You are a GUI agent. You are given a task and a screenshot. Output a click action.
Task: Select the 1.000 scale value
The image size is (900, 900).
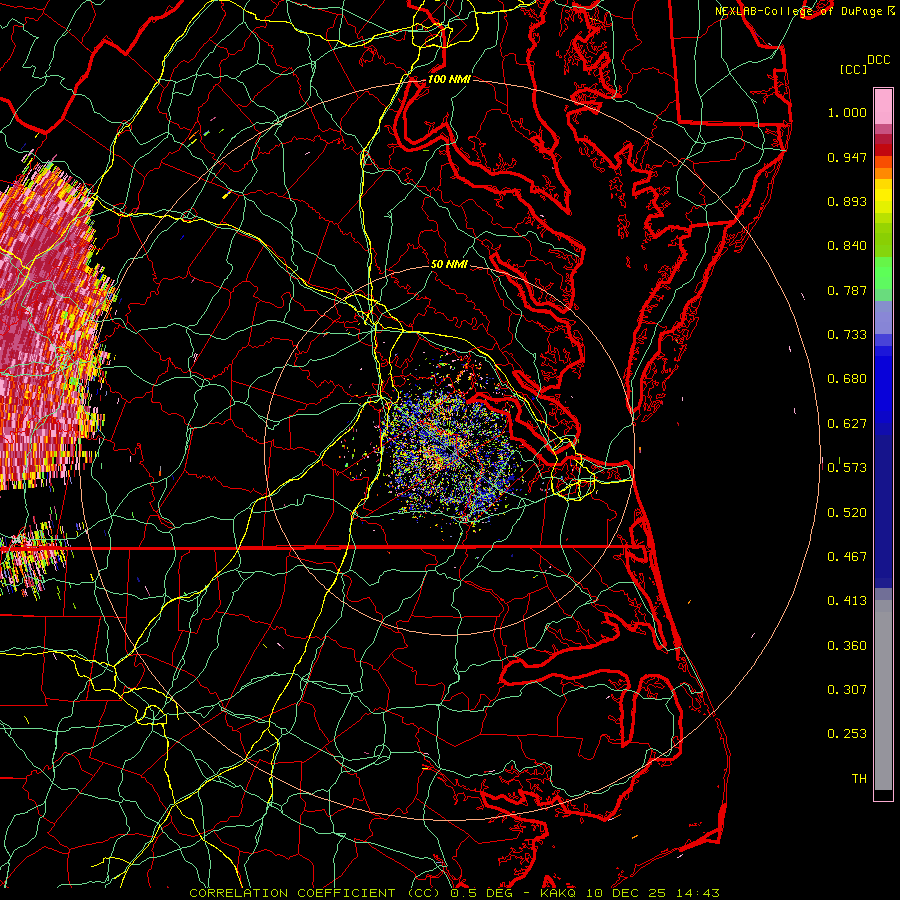click(x=847, y=112)
